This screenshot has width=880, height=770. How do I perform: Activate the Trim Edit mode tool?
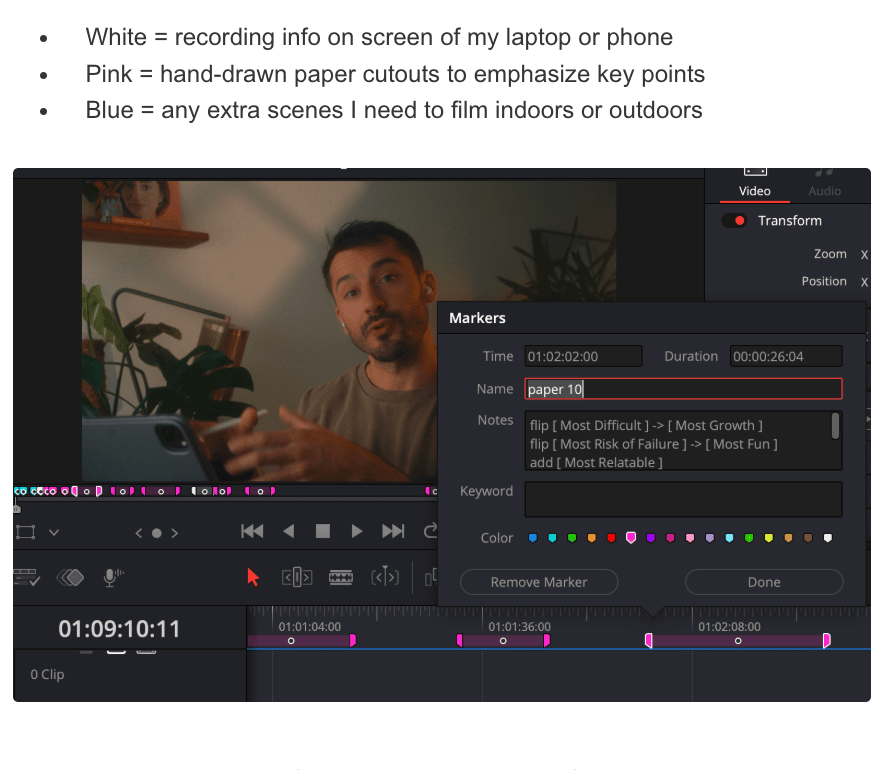tap(297, 577)
